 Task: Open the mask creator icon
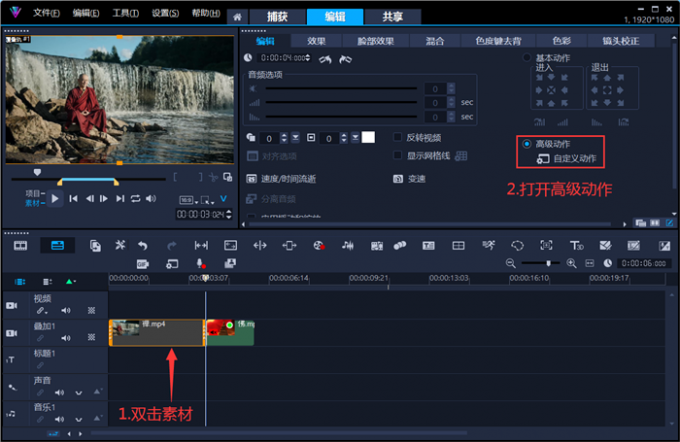pyautogui.click(x=517, y=246)
